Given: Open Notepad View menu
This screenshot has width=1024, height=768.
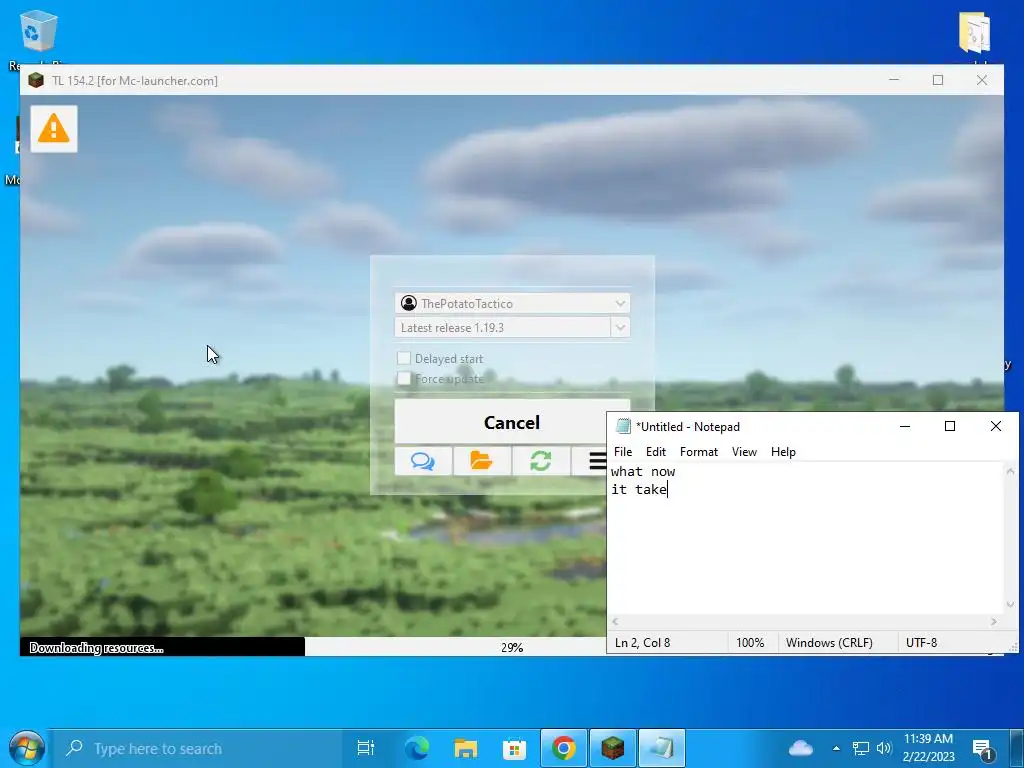Looking at the screenshot, I should 744,452.
